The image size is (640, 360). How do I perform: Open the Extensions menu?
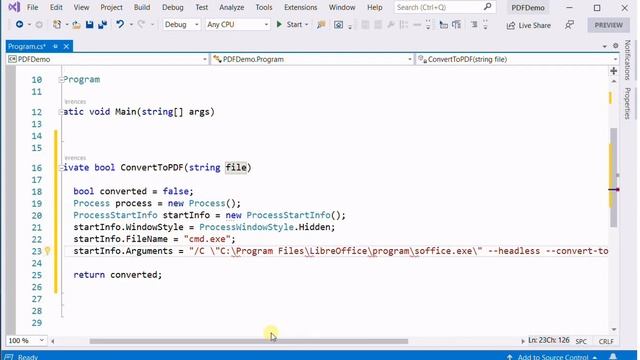[x=300, y=7]
